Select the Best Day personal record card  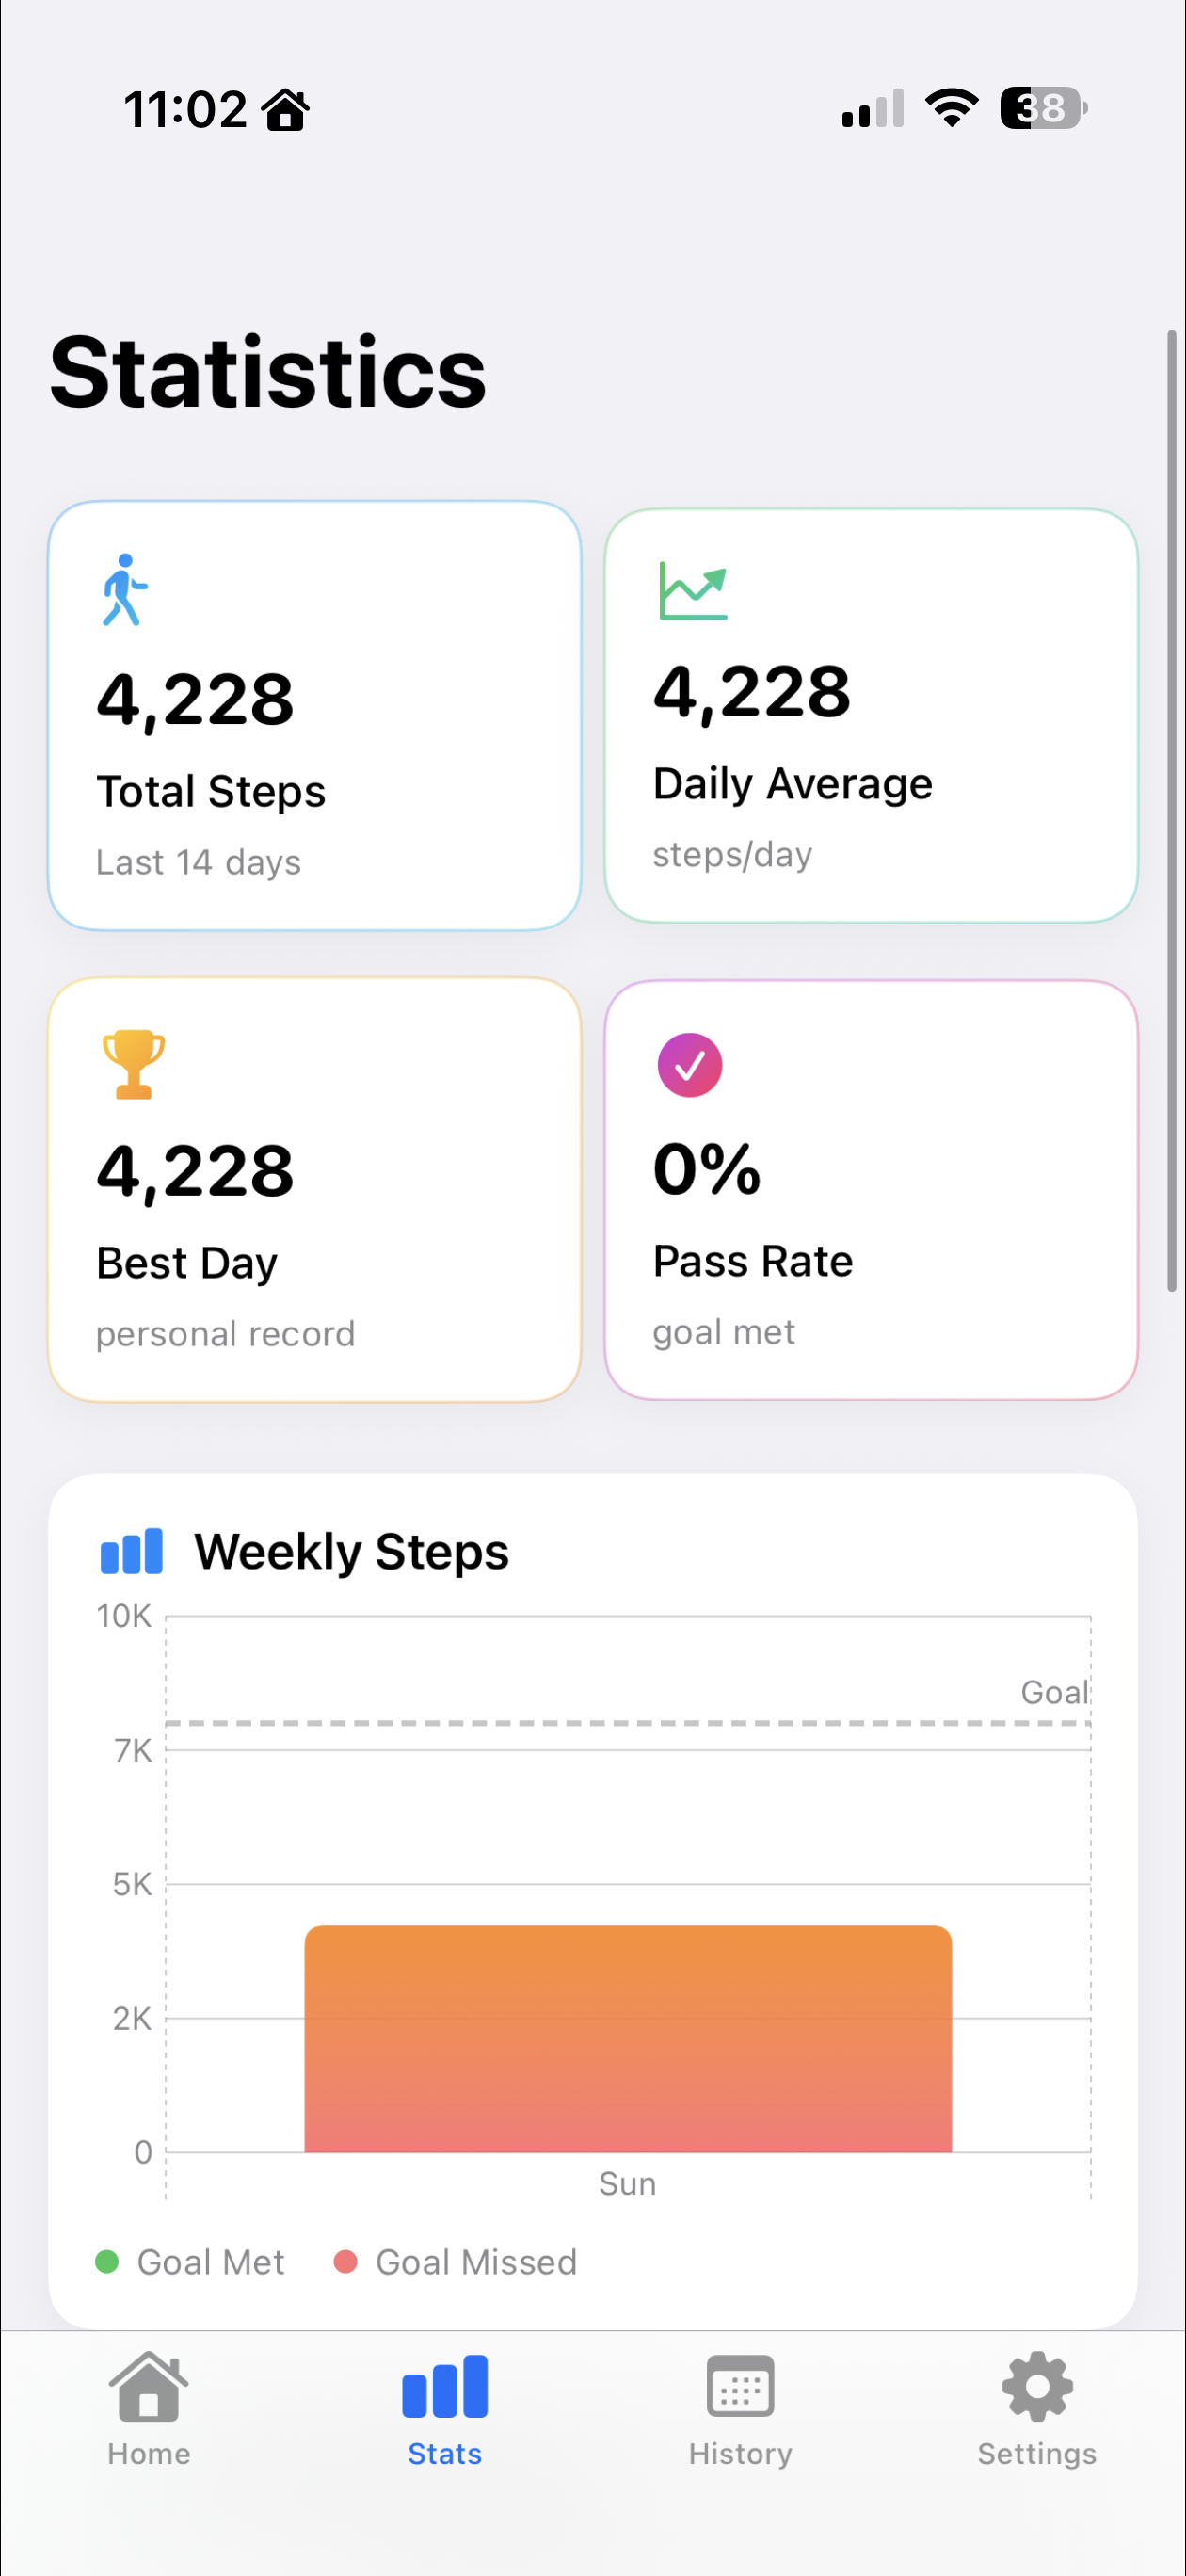click(x=314, y=1190)
